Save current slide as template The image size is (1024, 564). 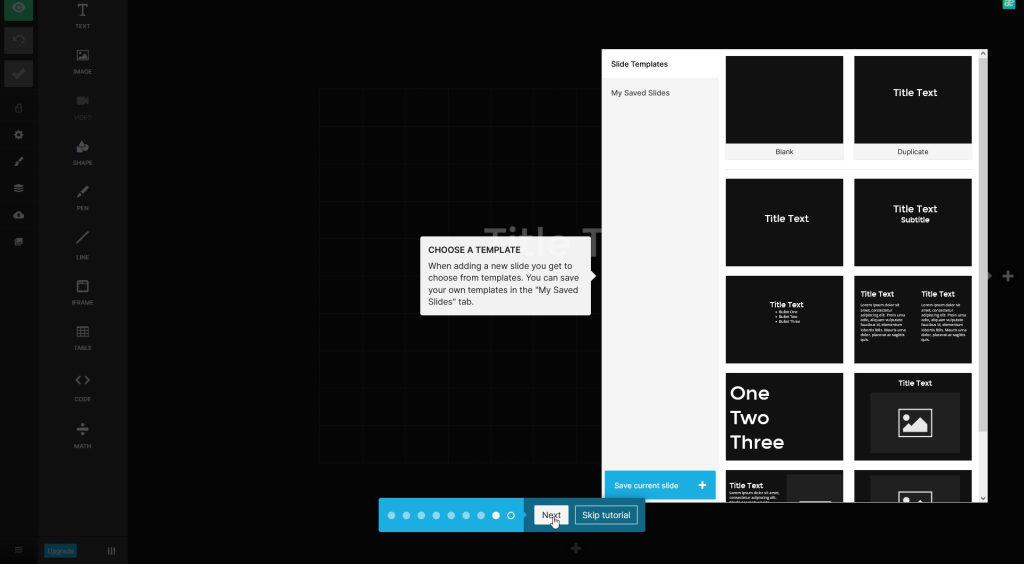point(660,485)
